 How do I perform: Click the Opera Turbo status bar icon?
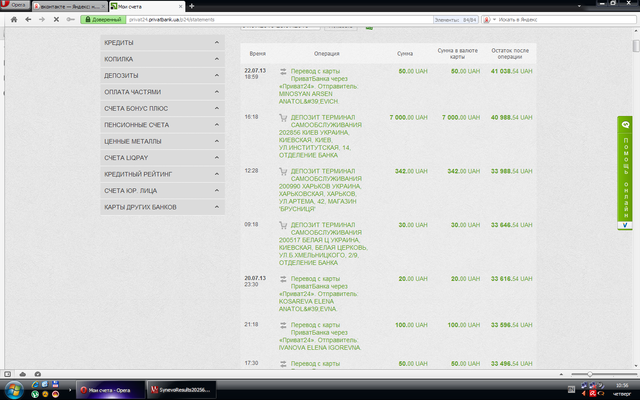(x=38, y=374)
